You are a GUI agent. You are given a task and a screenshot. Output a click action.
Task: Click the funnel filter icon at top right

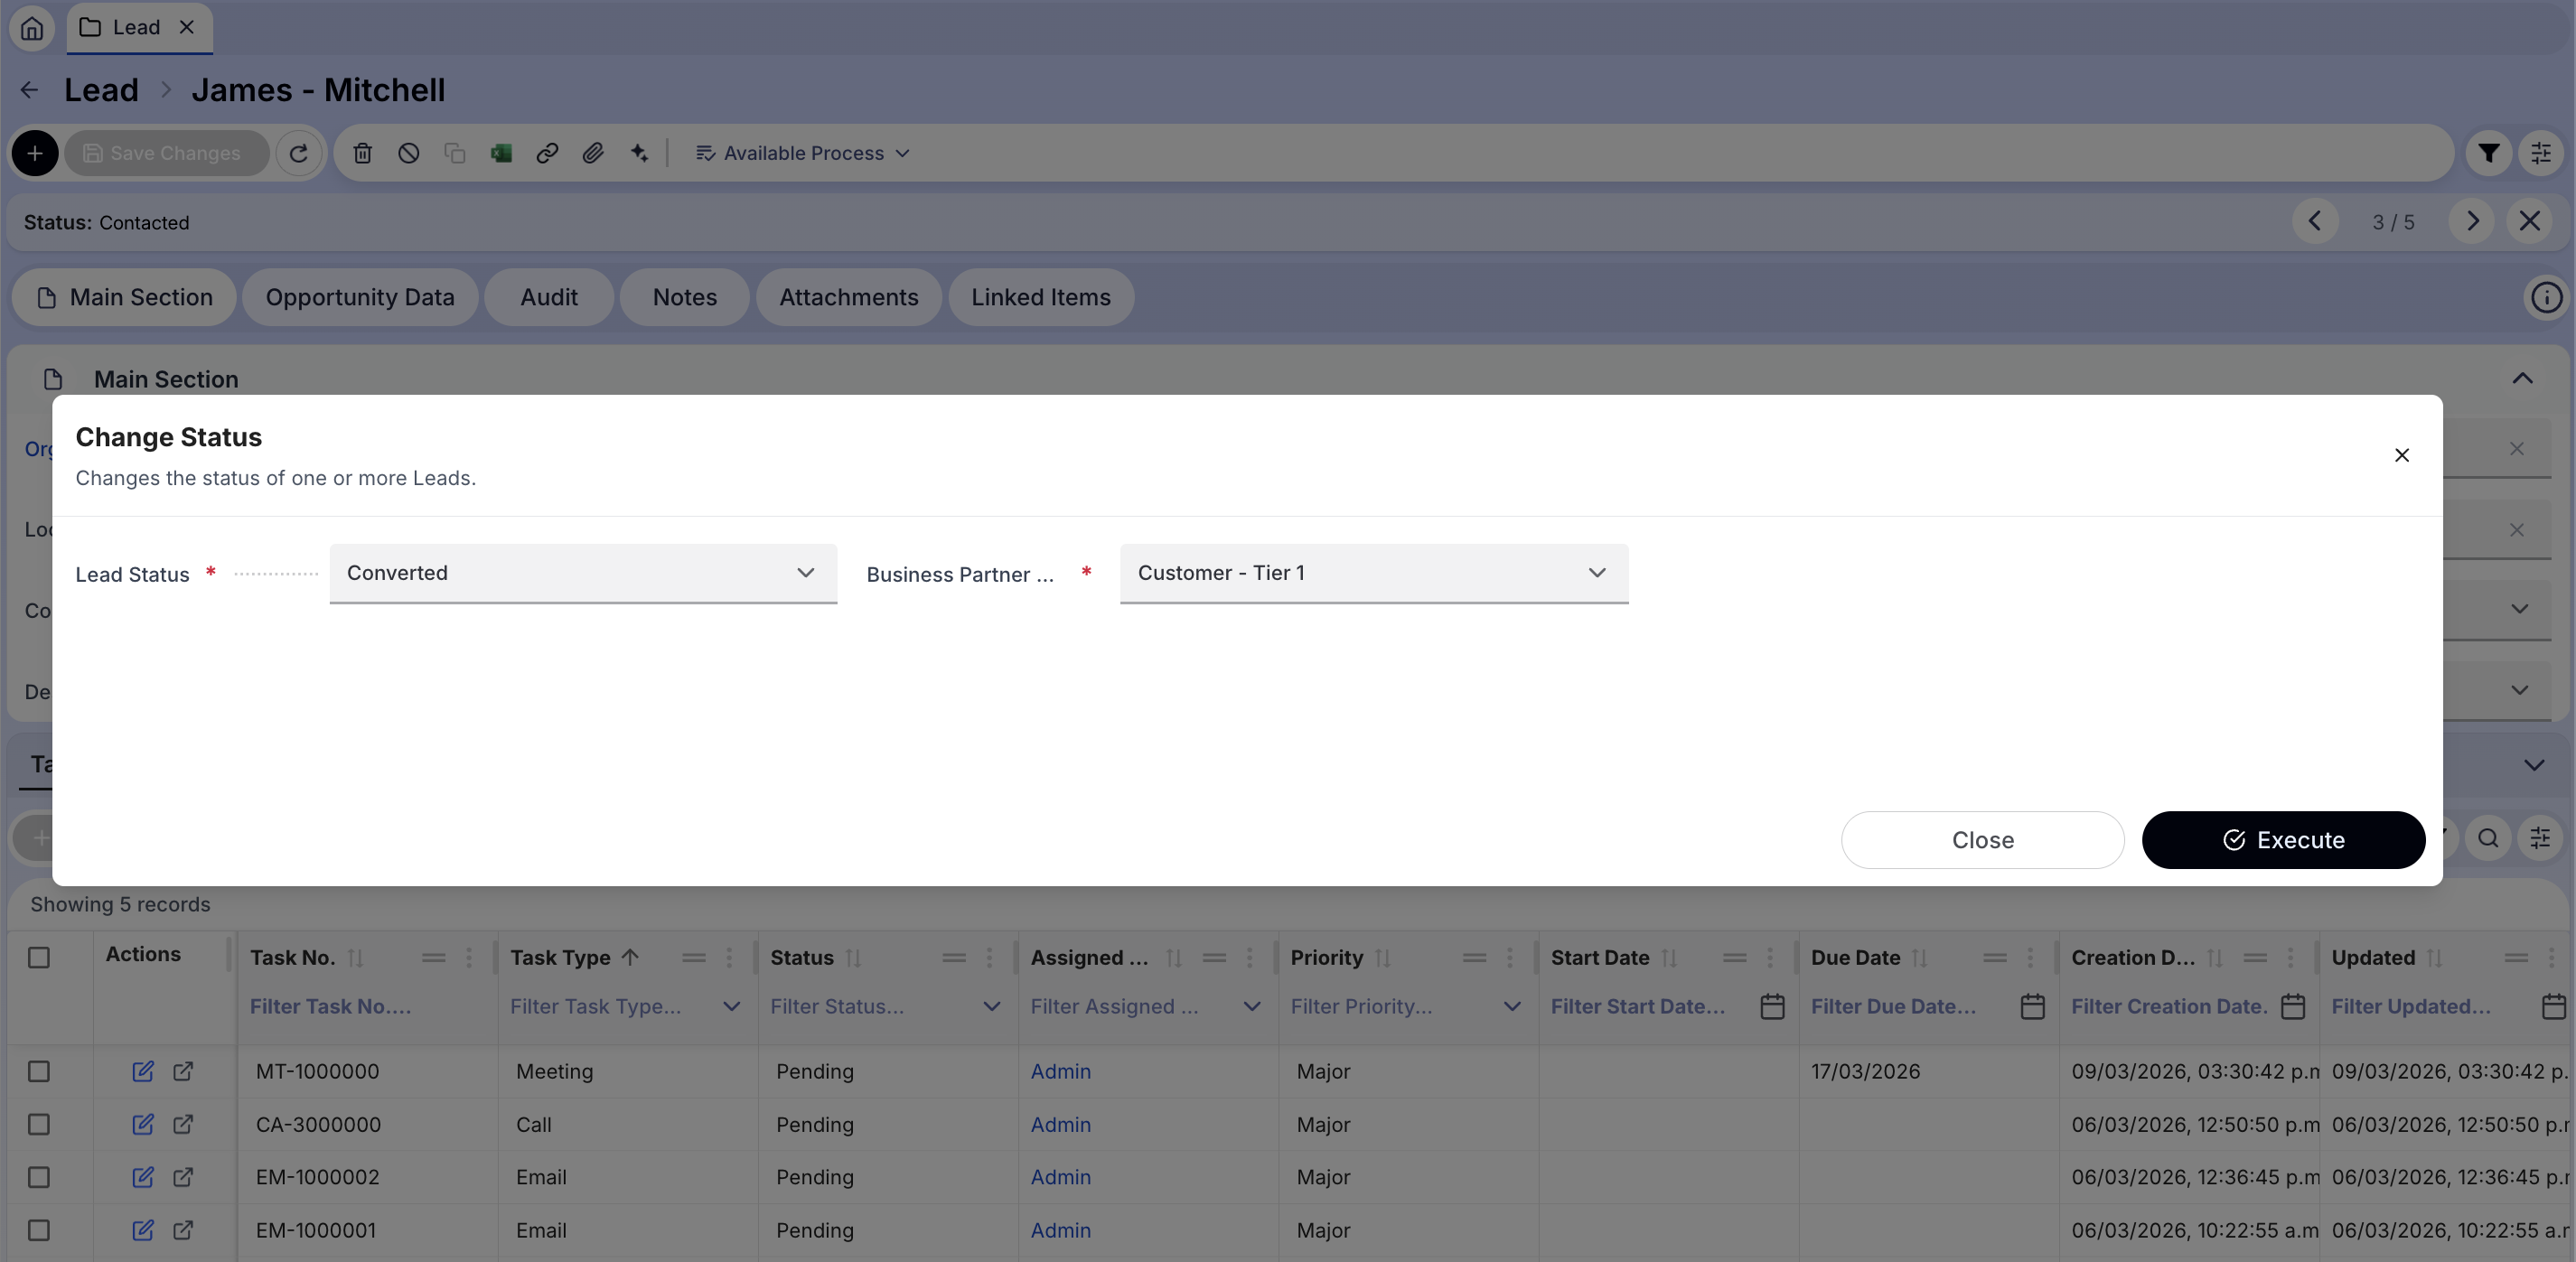tap(2488, 153)
